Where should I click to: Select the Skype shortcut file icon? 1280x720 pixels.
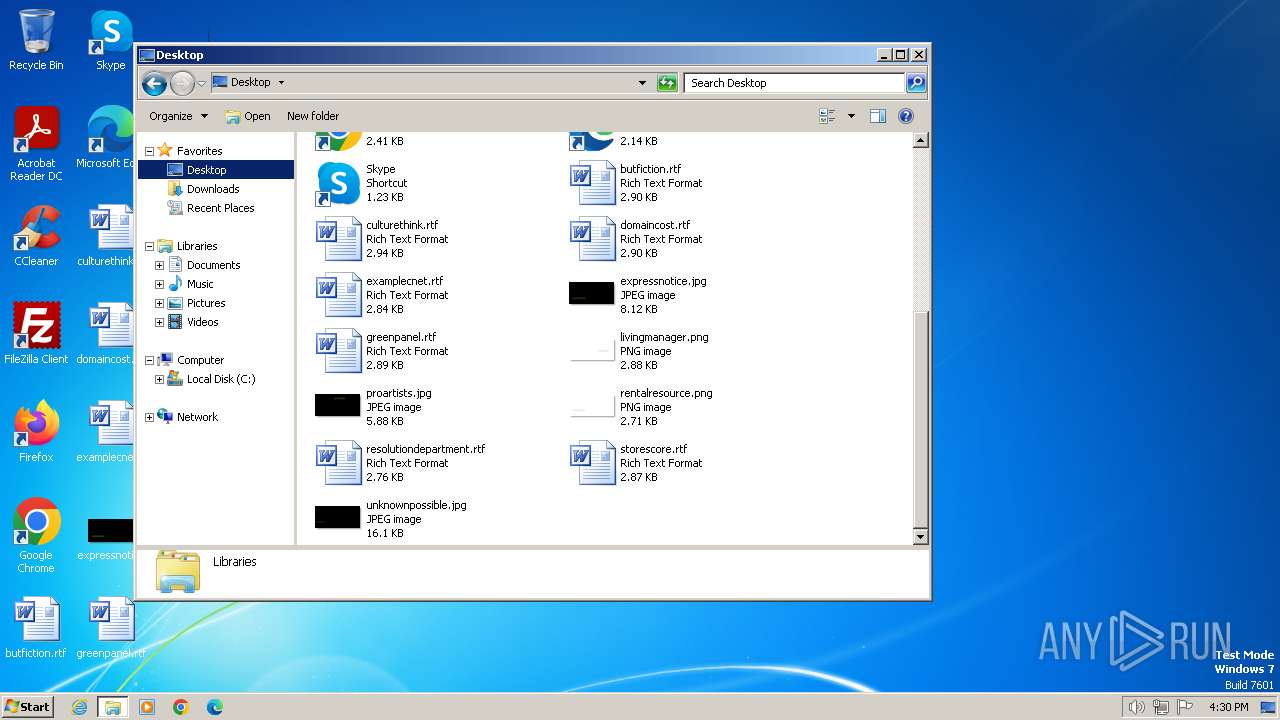(338, 183)
